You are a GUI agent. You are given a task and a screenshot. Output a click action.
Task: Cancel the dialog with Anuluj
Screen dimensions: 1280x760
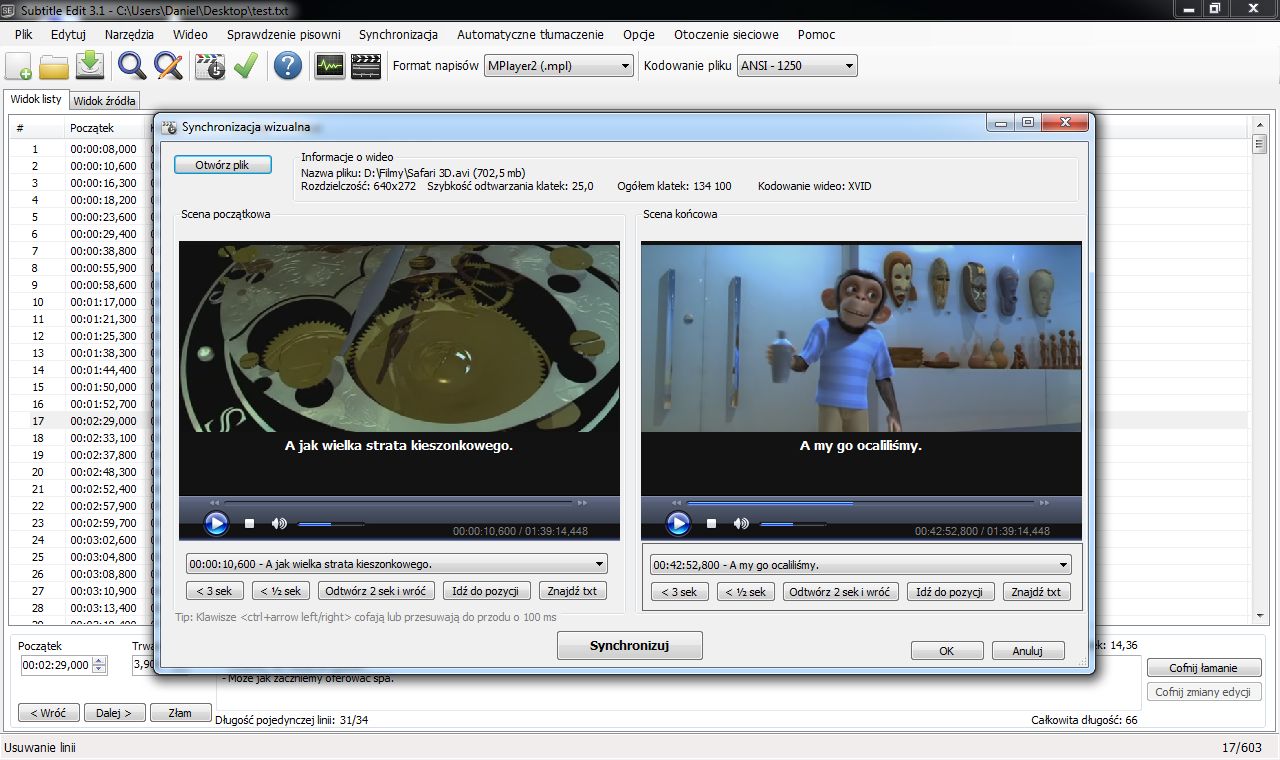(1027, 651)
